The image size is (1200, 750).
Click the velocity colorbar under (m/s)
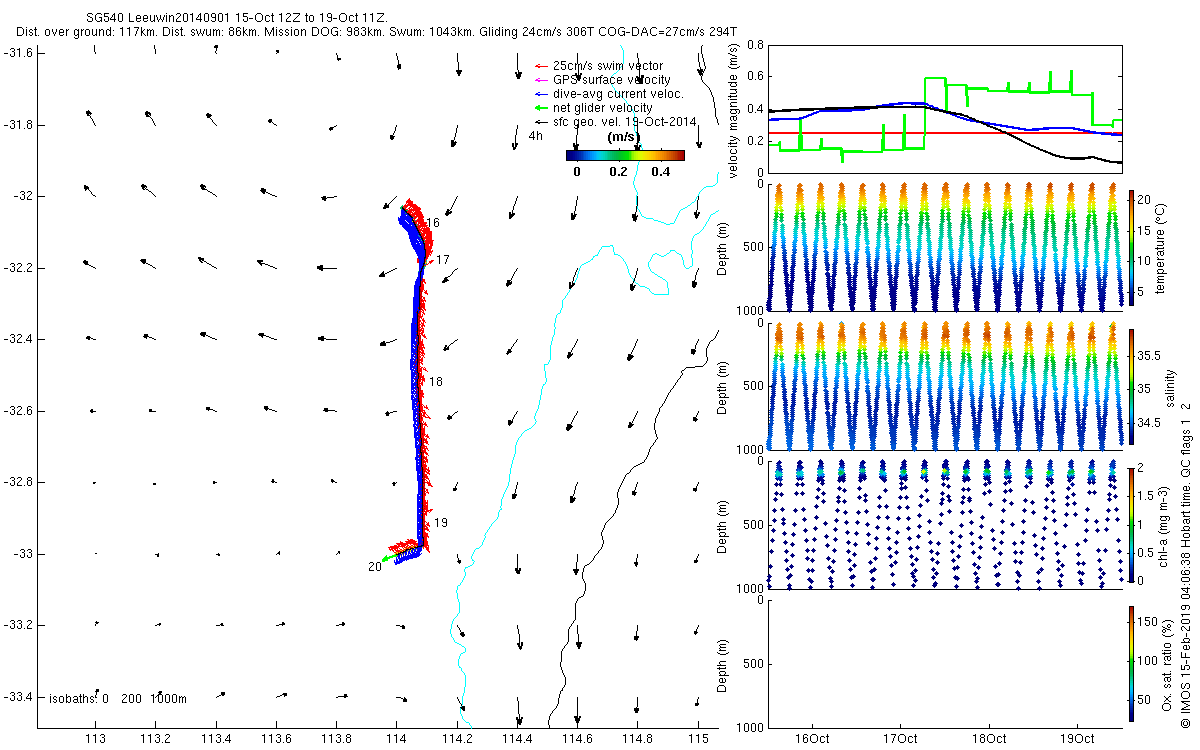click(x=625, y=155)
